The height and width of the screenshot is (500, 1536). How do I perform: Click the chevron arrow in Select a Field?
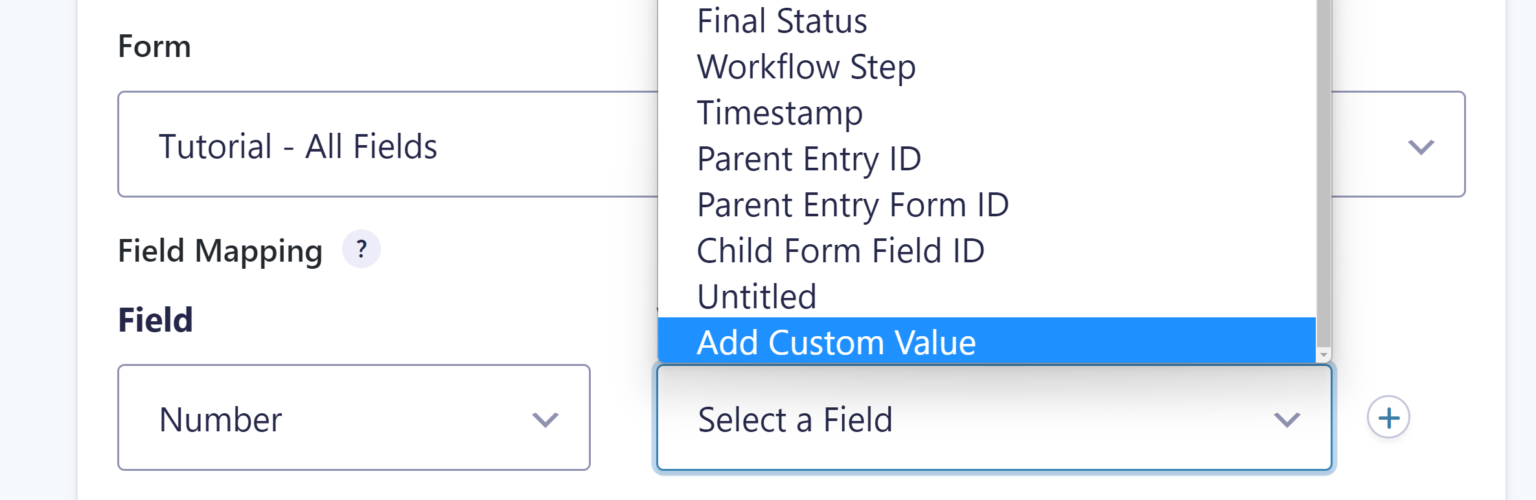1286,419
